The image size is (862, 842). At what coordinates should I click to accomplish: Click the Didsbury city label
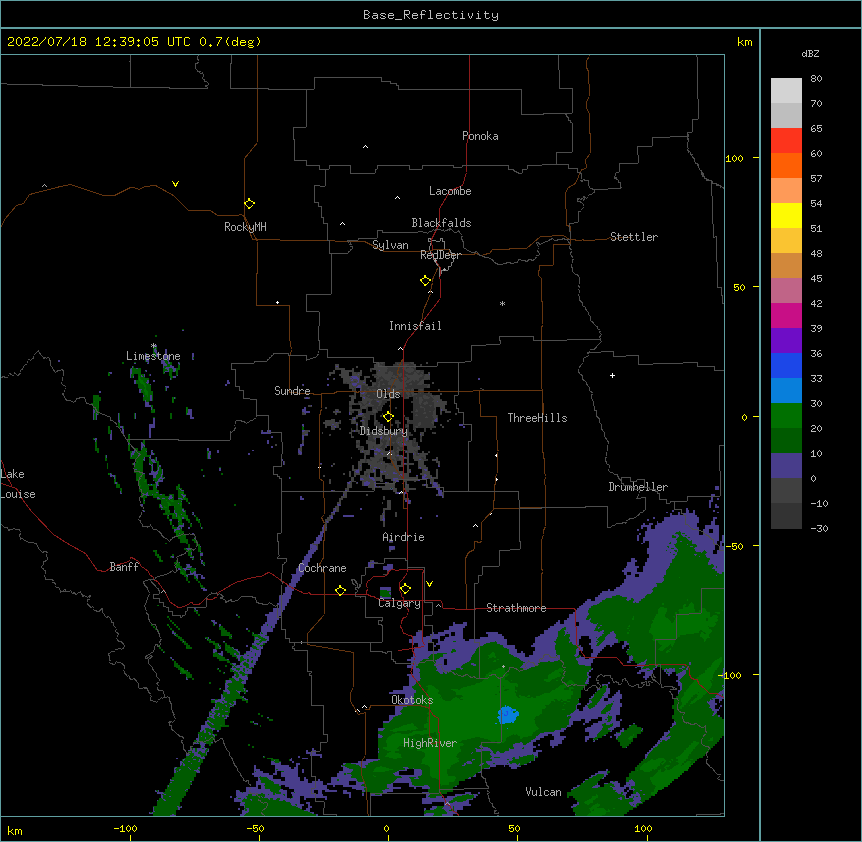pos(384,431)
